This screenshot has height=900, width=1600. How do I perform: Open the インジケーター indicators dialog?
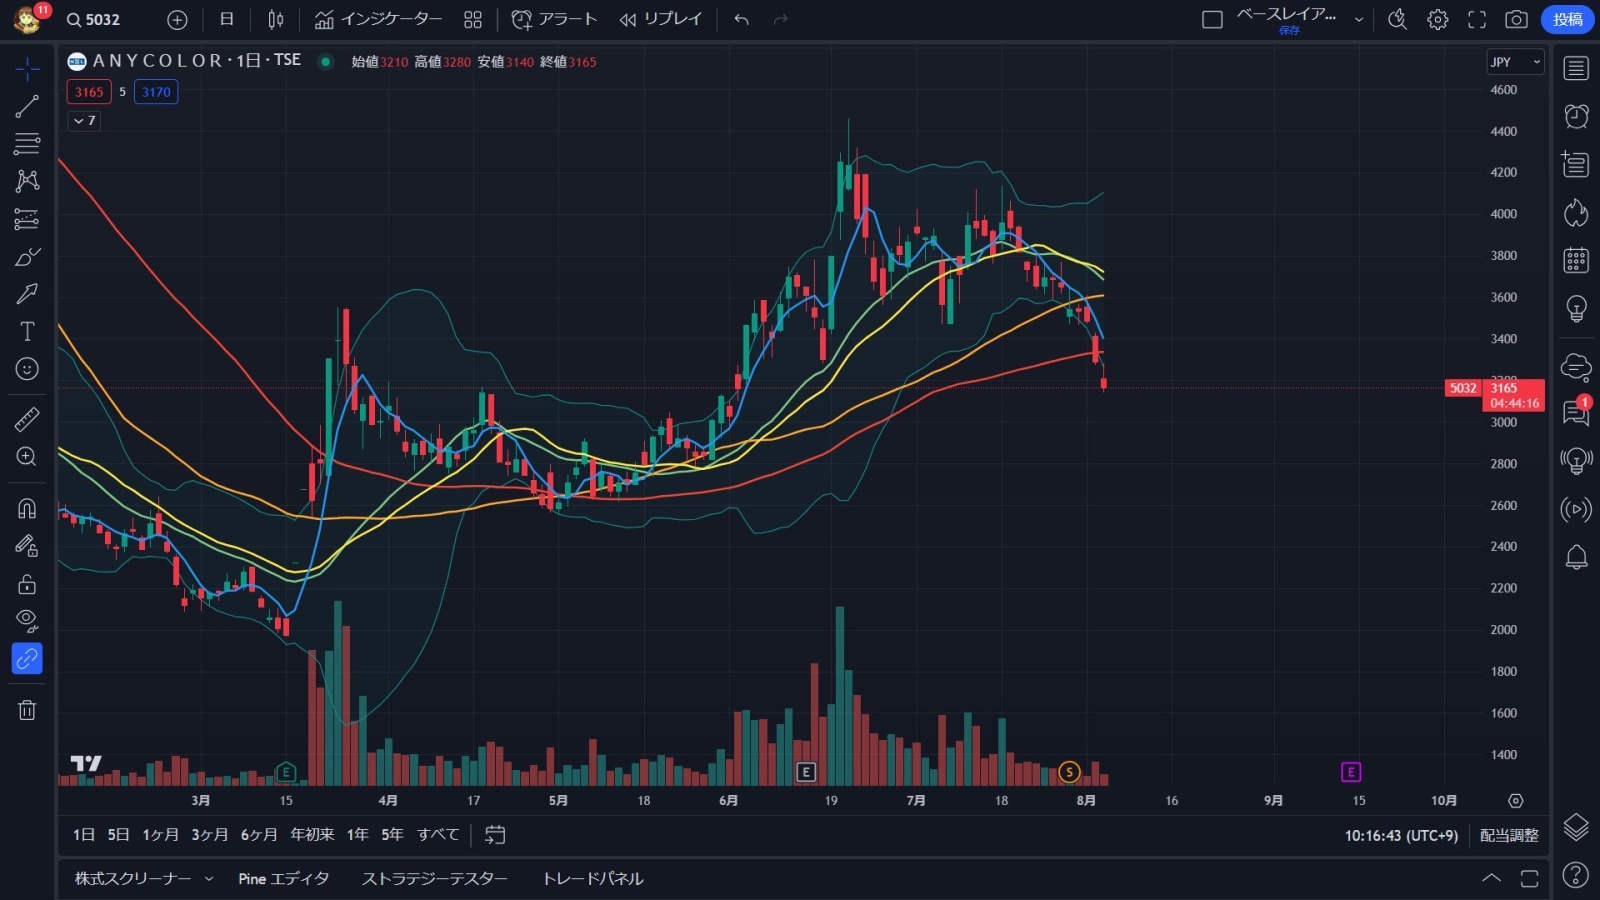(x=378, y=19)
